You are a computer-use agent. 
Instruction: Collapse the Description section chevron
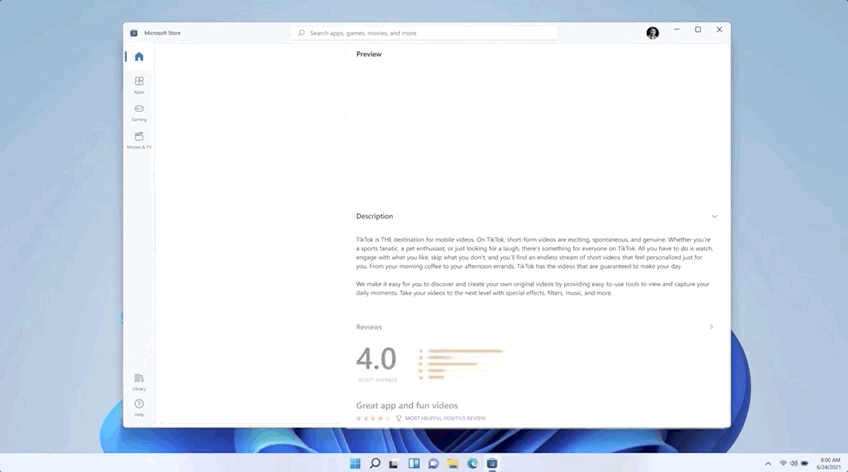pyautogui.click(x=714, y=216)
